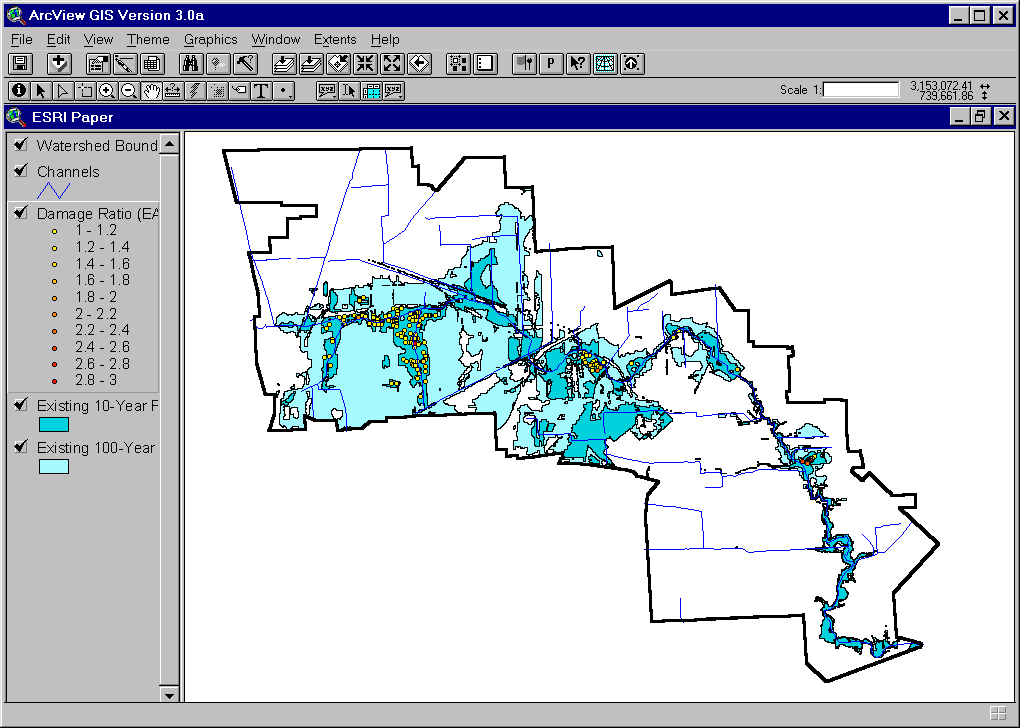Click the Existing 10-Year legend color swatch
The height and width of the screenshot is (728, 1020).
pos(54,424)
